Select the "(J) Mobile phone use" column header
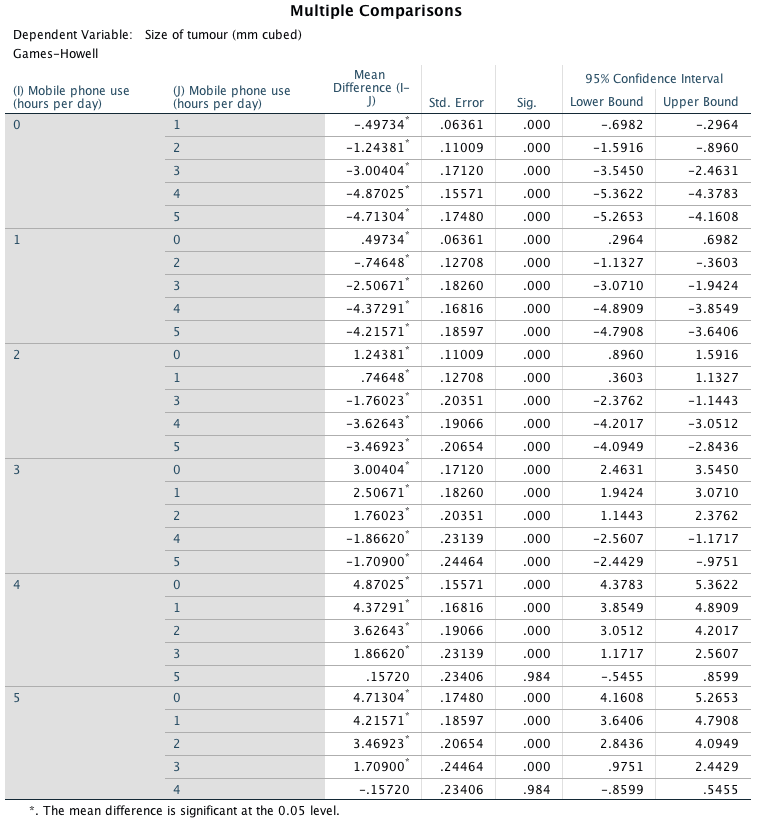Screen dimensions: 758x825 [232, 96]
